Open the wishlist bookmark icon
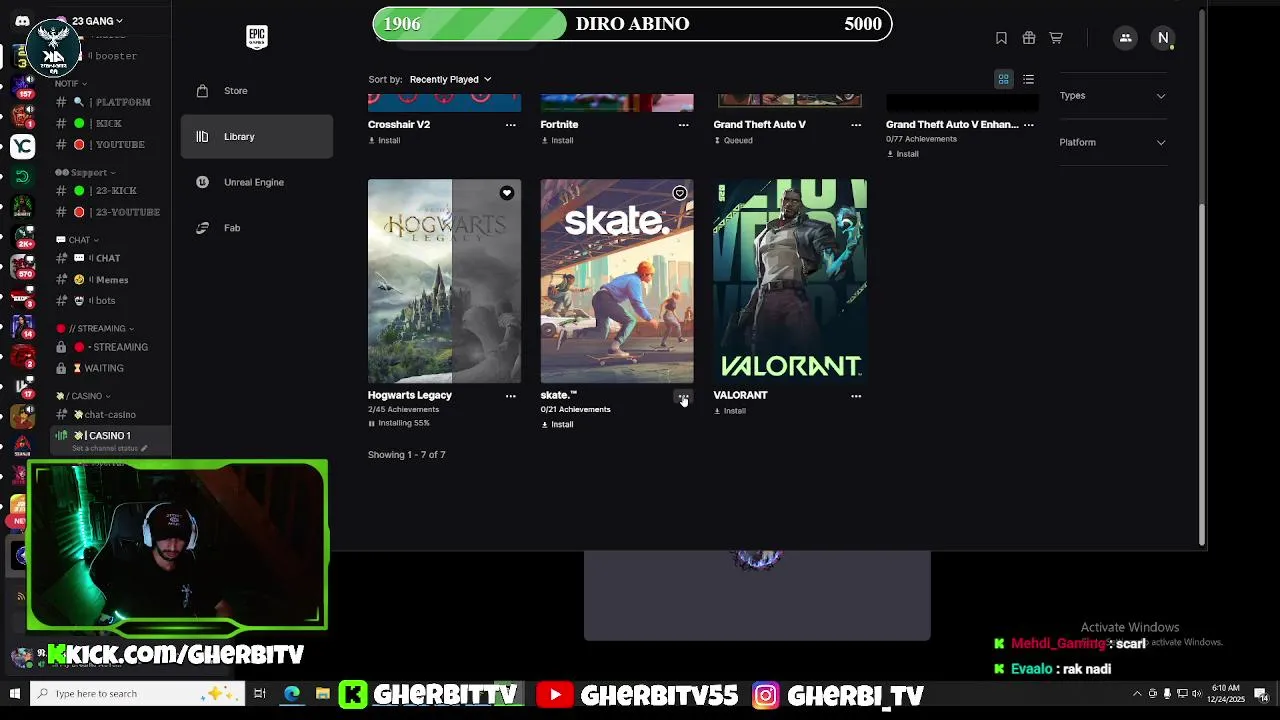 click(x=1001, y=38)
